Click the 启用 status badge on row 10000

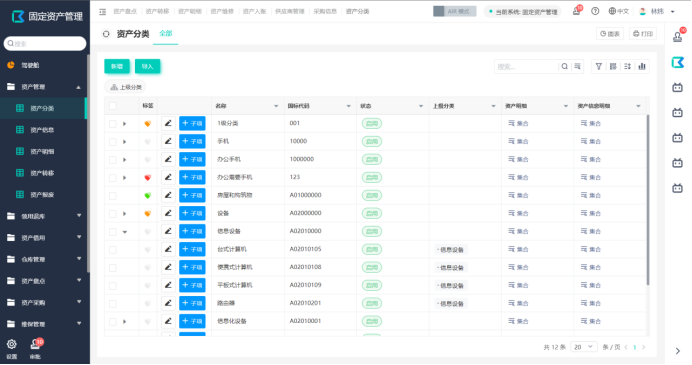point(372,142)
